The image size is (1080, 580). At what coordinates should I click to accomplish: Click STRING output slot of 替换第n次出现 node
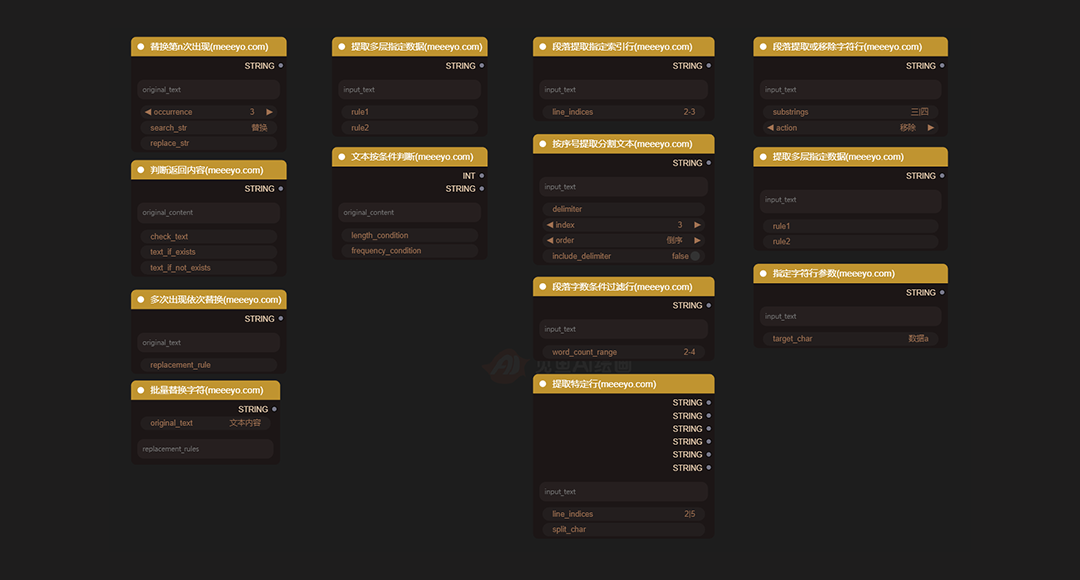point(280,65)
